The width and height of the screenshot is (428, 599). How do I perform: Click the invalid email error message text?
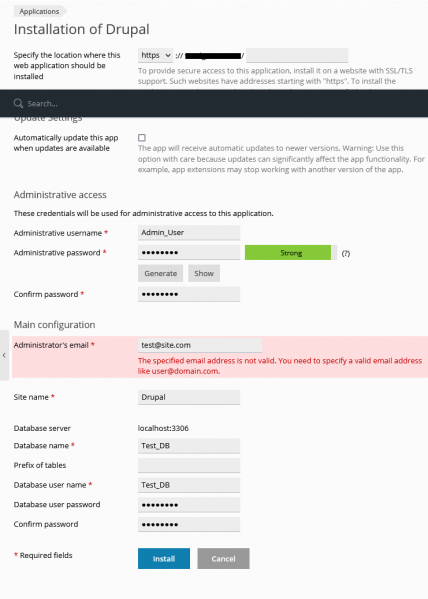[x=280, y=366]
